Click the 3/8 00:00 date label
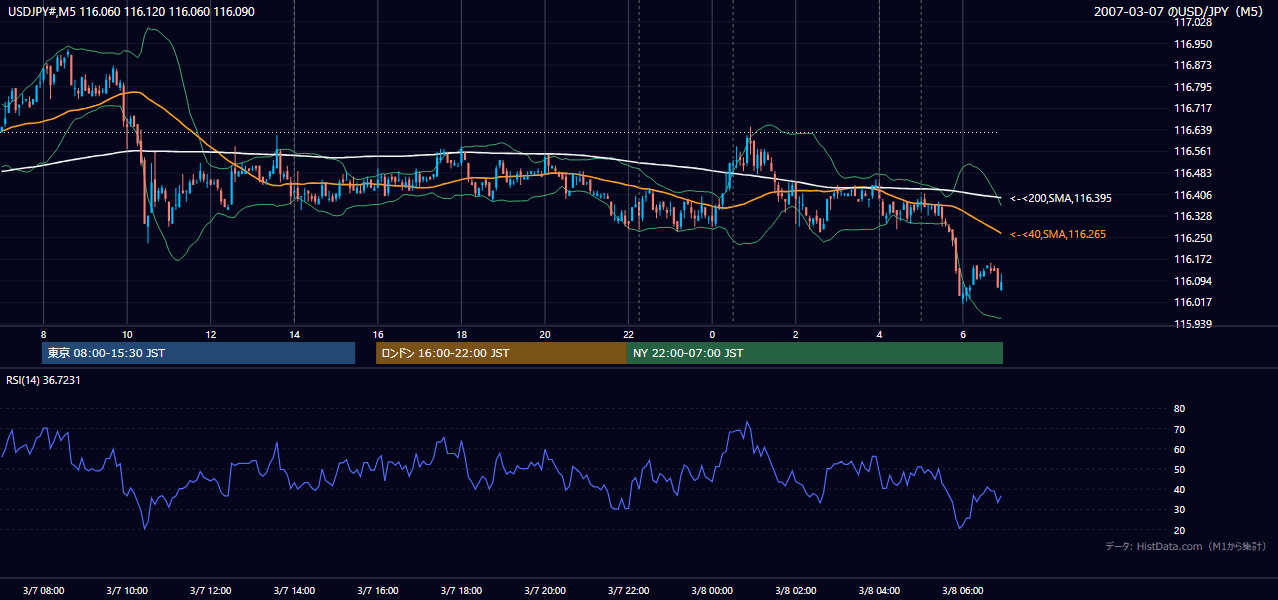 [712, 590]
